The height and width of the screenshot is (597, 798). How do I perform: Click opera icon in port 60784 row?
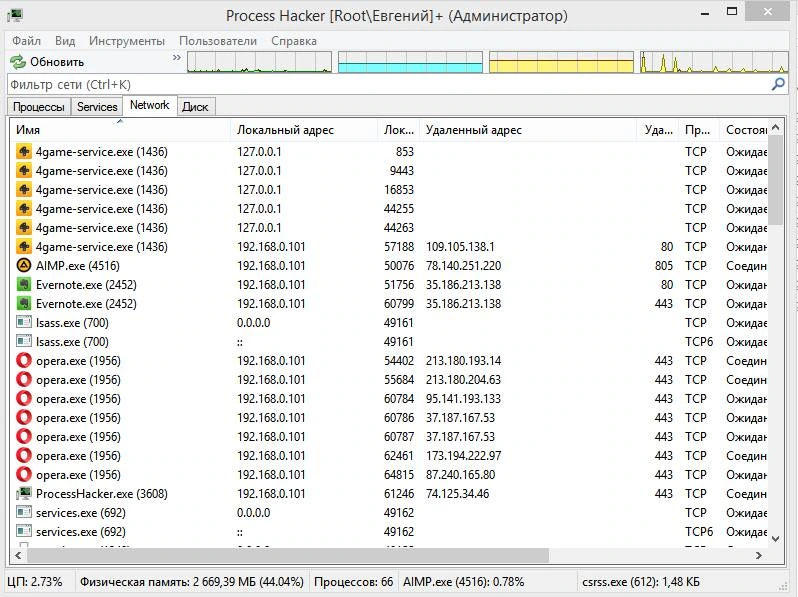[x=24, y=399]
